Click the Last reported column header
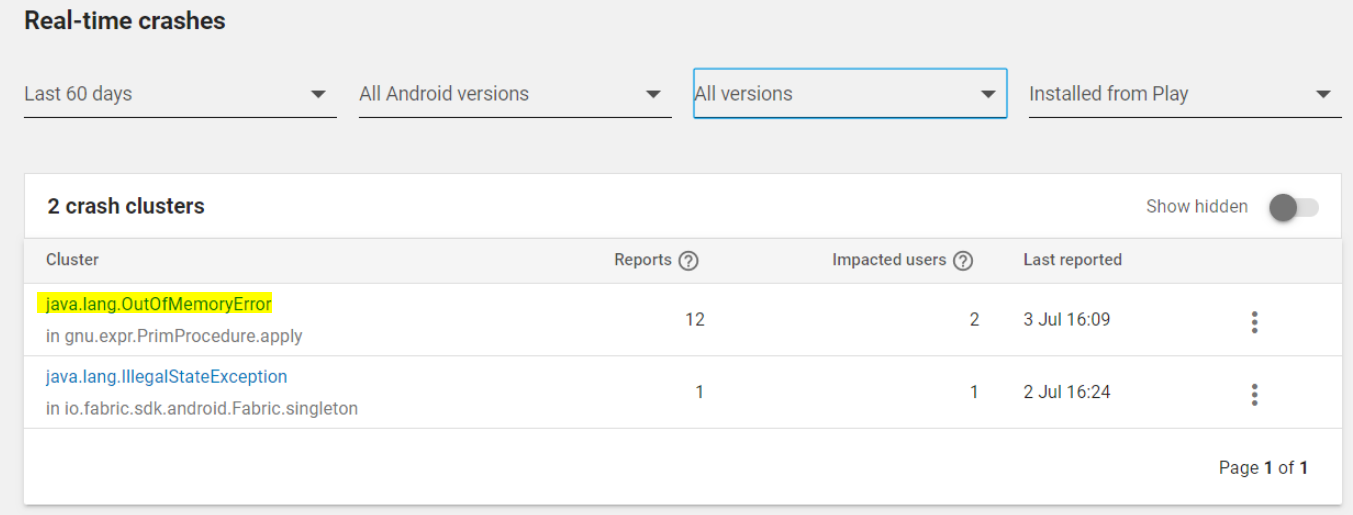 pos(1072,260)
